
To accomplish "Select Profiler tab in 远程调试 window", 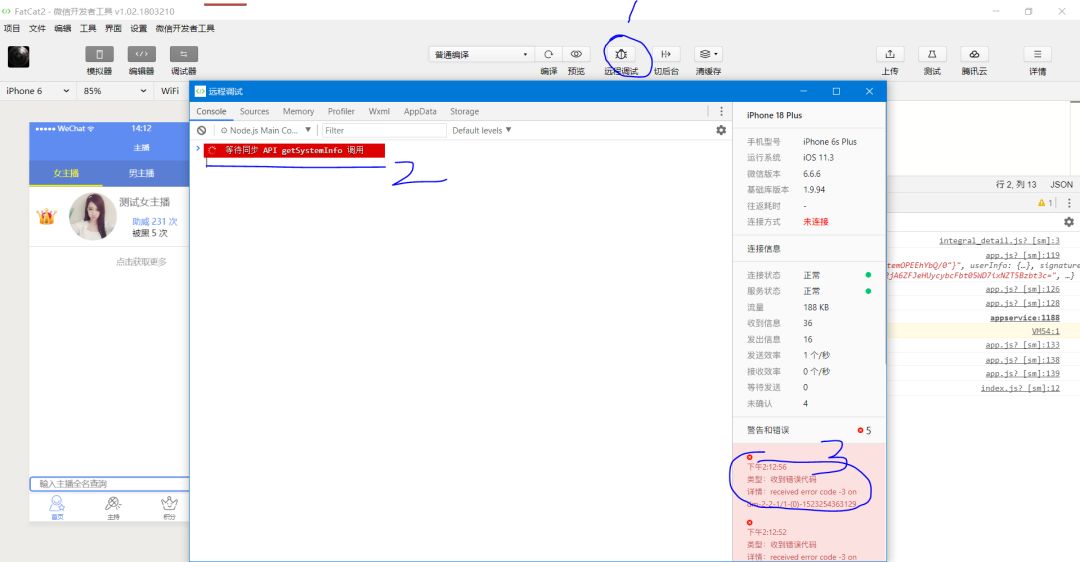I will pos(341,112).
